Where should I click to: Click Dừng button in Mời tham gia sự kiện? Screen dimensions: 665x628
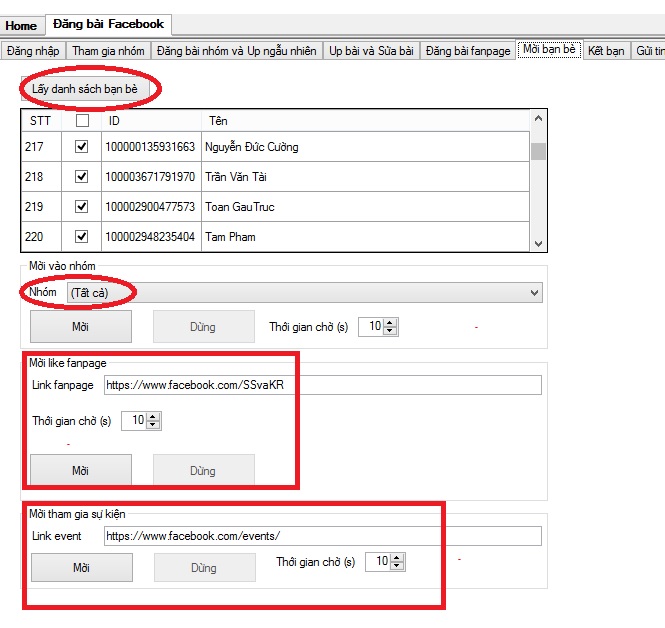click(204, 567)
